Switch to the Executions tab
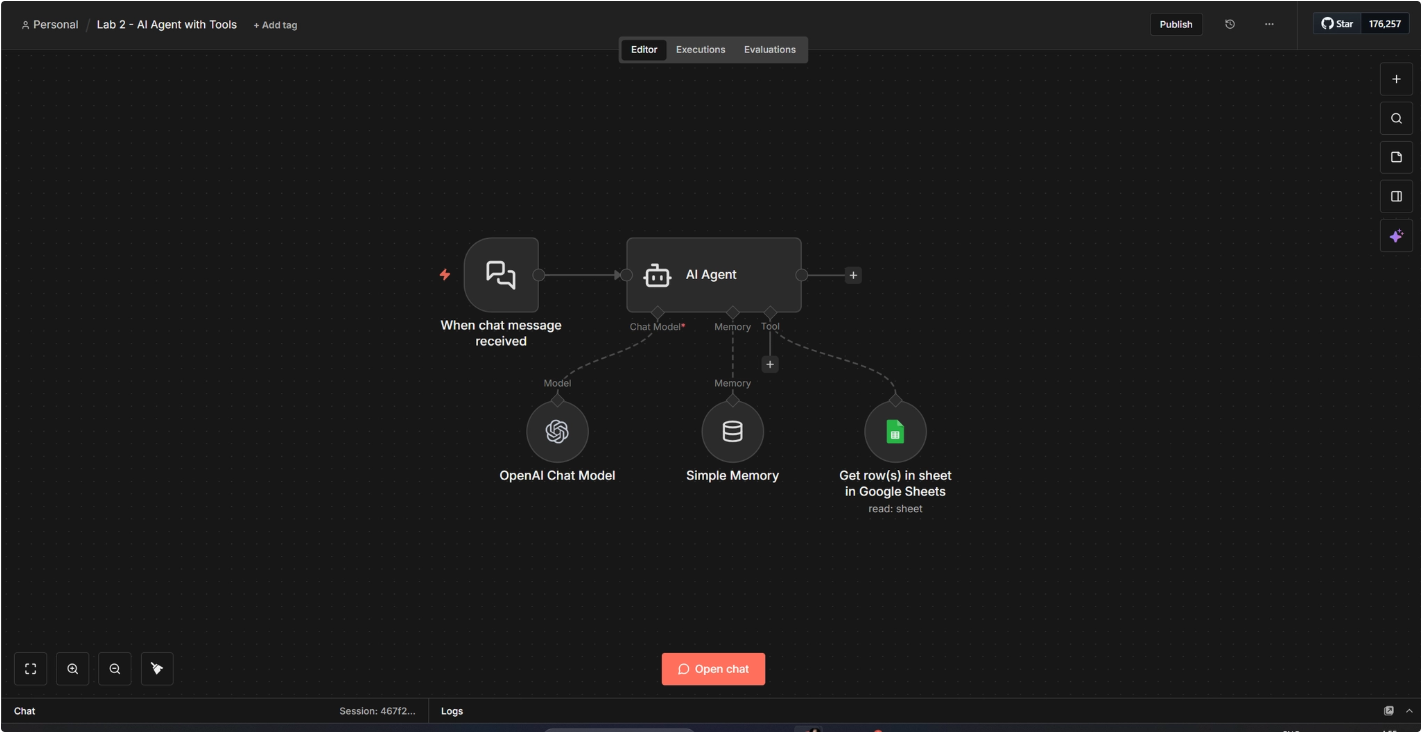Image resolution: width=1422 pixels, height=732 pixels. 700,49
